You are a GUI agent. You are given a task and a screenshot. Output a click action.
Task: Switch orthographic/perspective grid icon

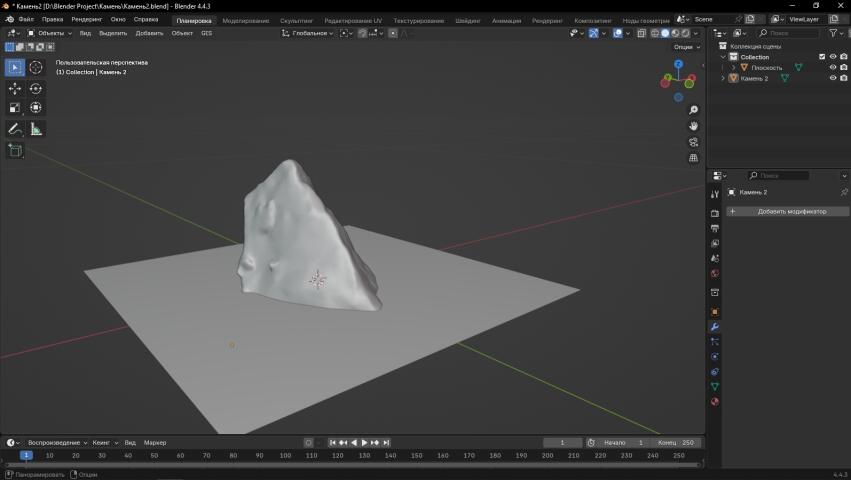tap(693, 158)
